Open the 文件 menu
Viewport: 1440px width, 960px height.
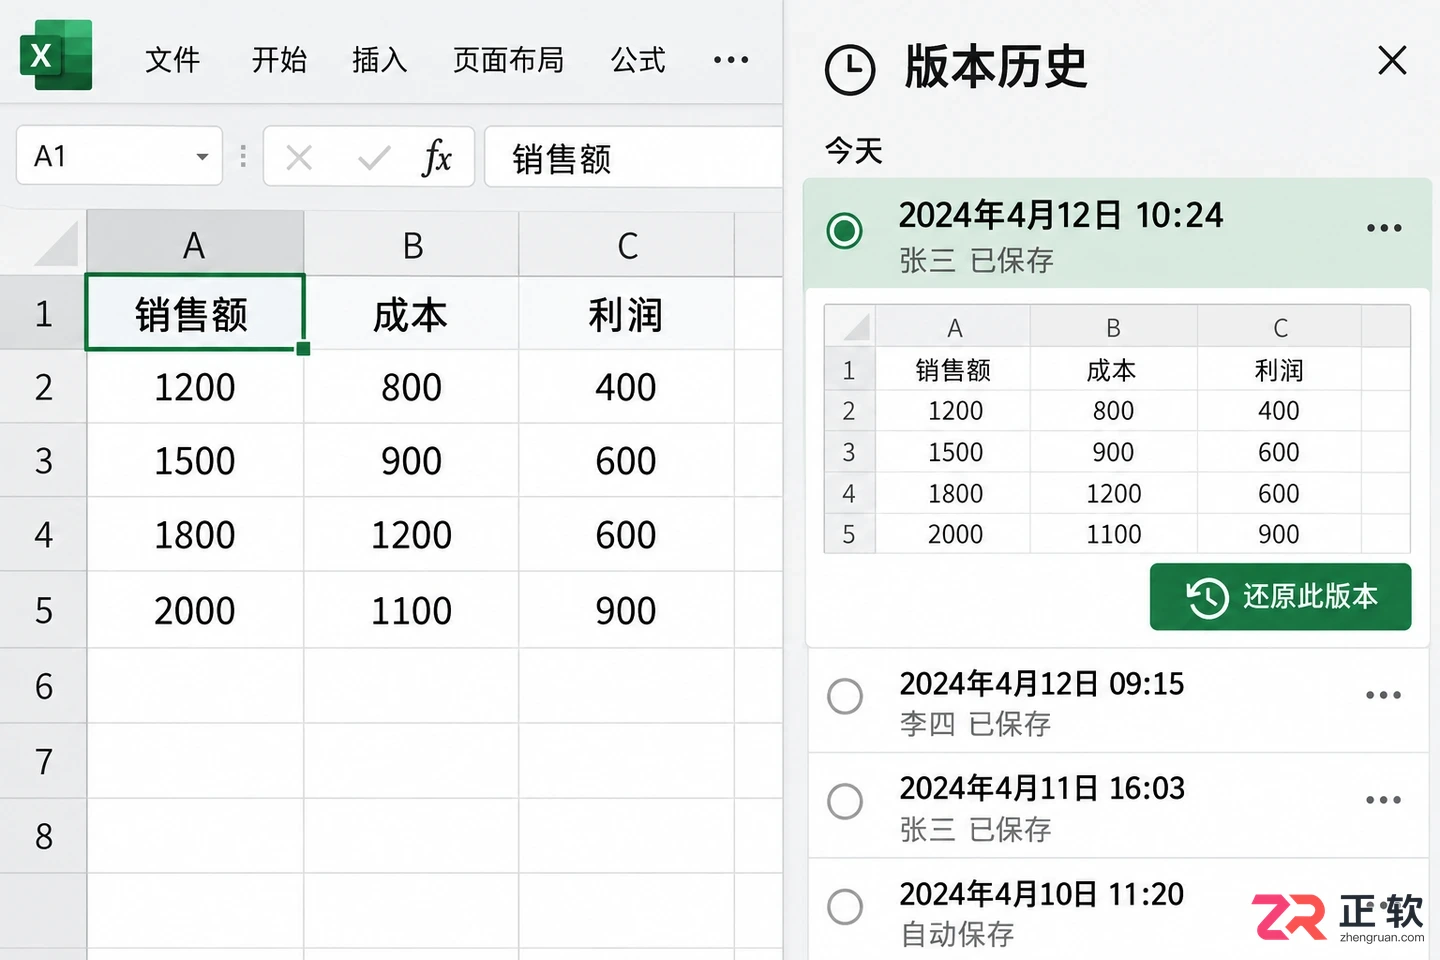coord(173,60)
